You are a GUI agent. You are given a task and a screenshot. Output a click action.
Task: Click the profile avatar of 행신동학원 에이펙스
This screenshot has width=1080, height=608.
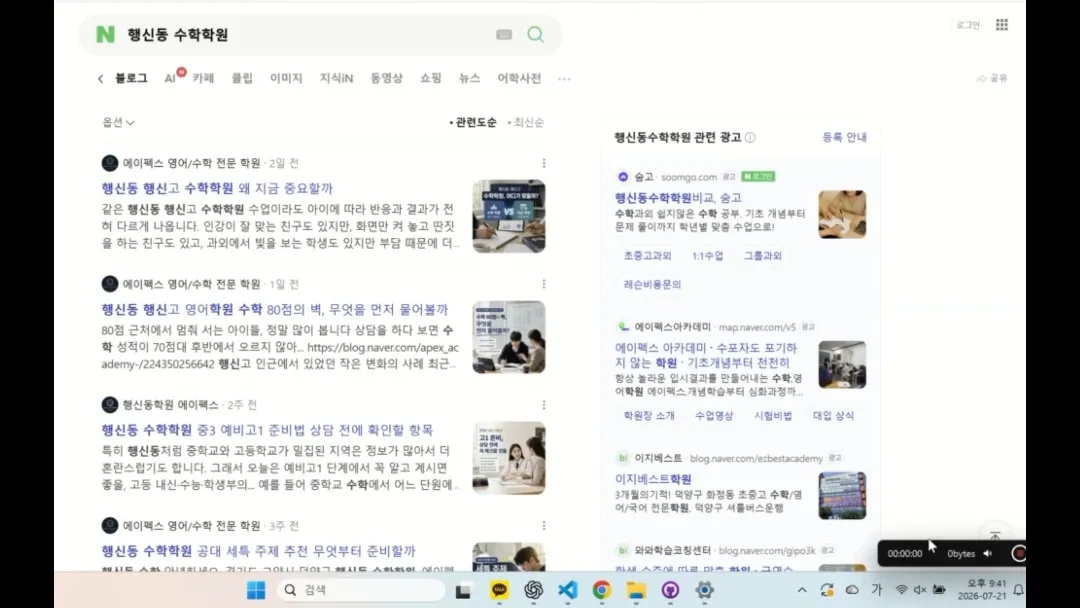click(110, 405)
